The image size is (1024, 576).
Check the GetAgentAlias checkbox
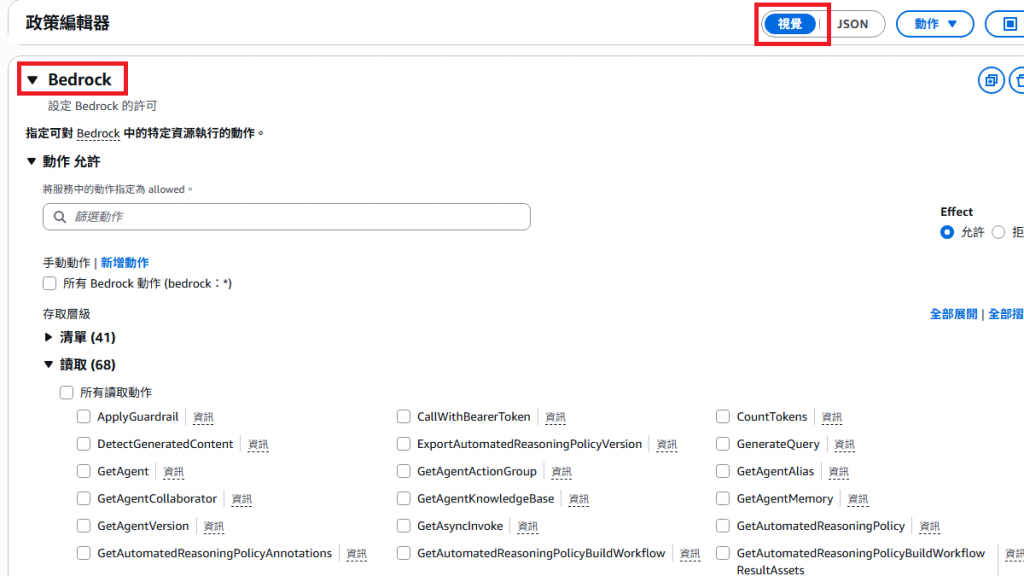tap(722, 472)
